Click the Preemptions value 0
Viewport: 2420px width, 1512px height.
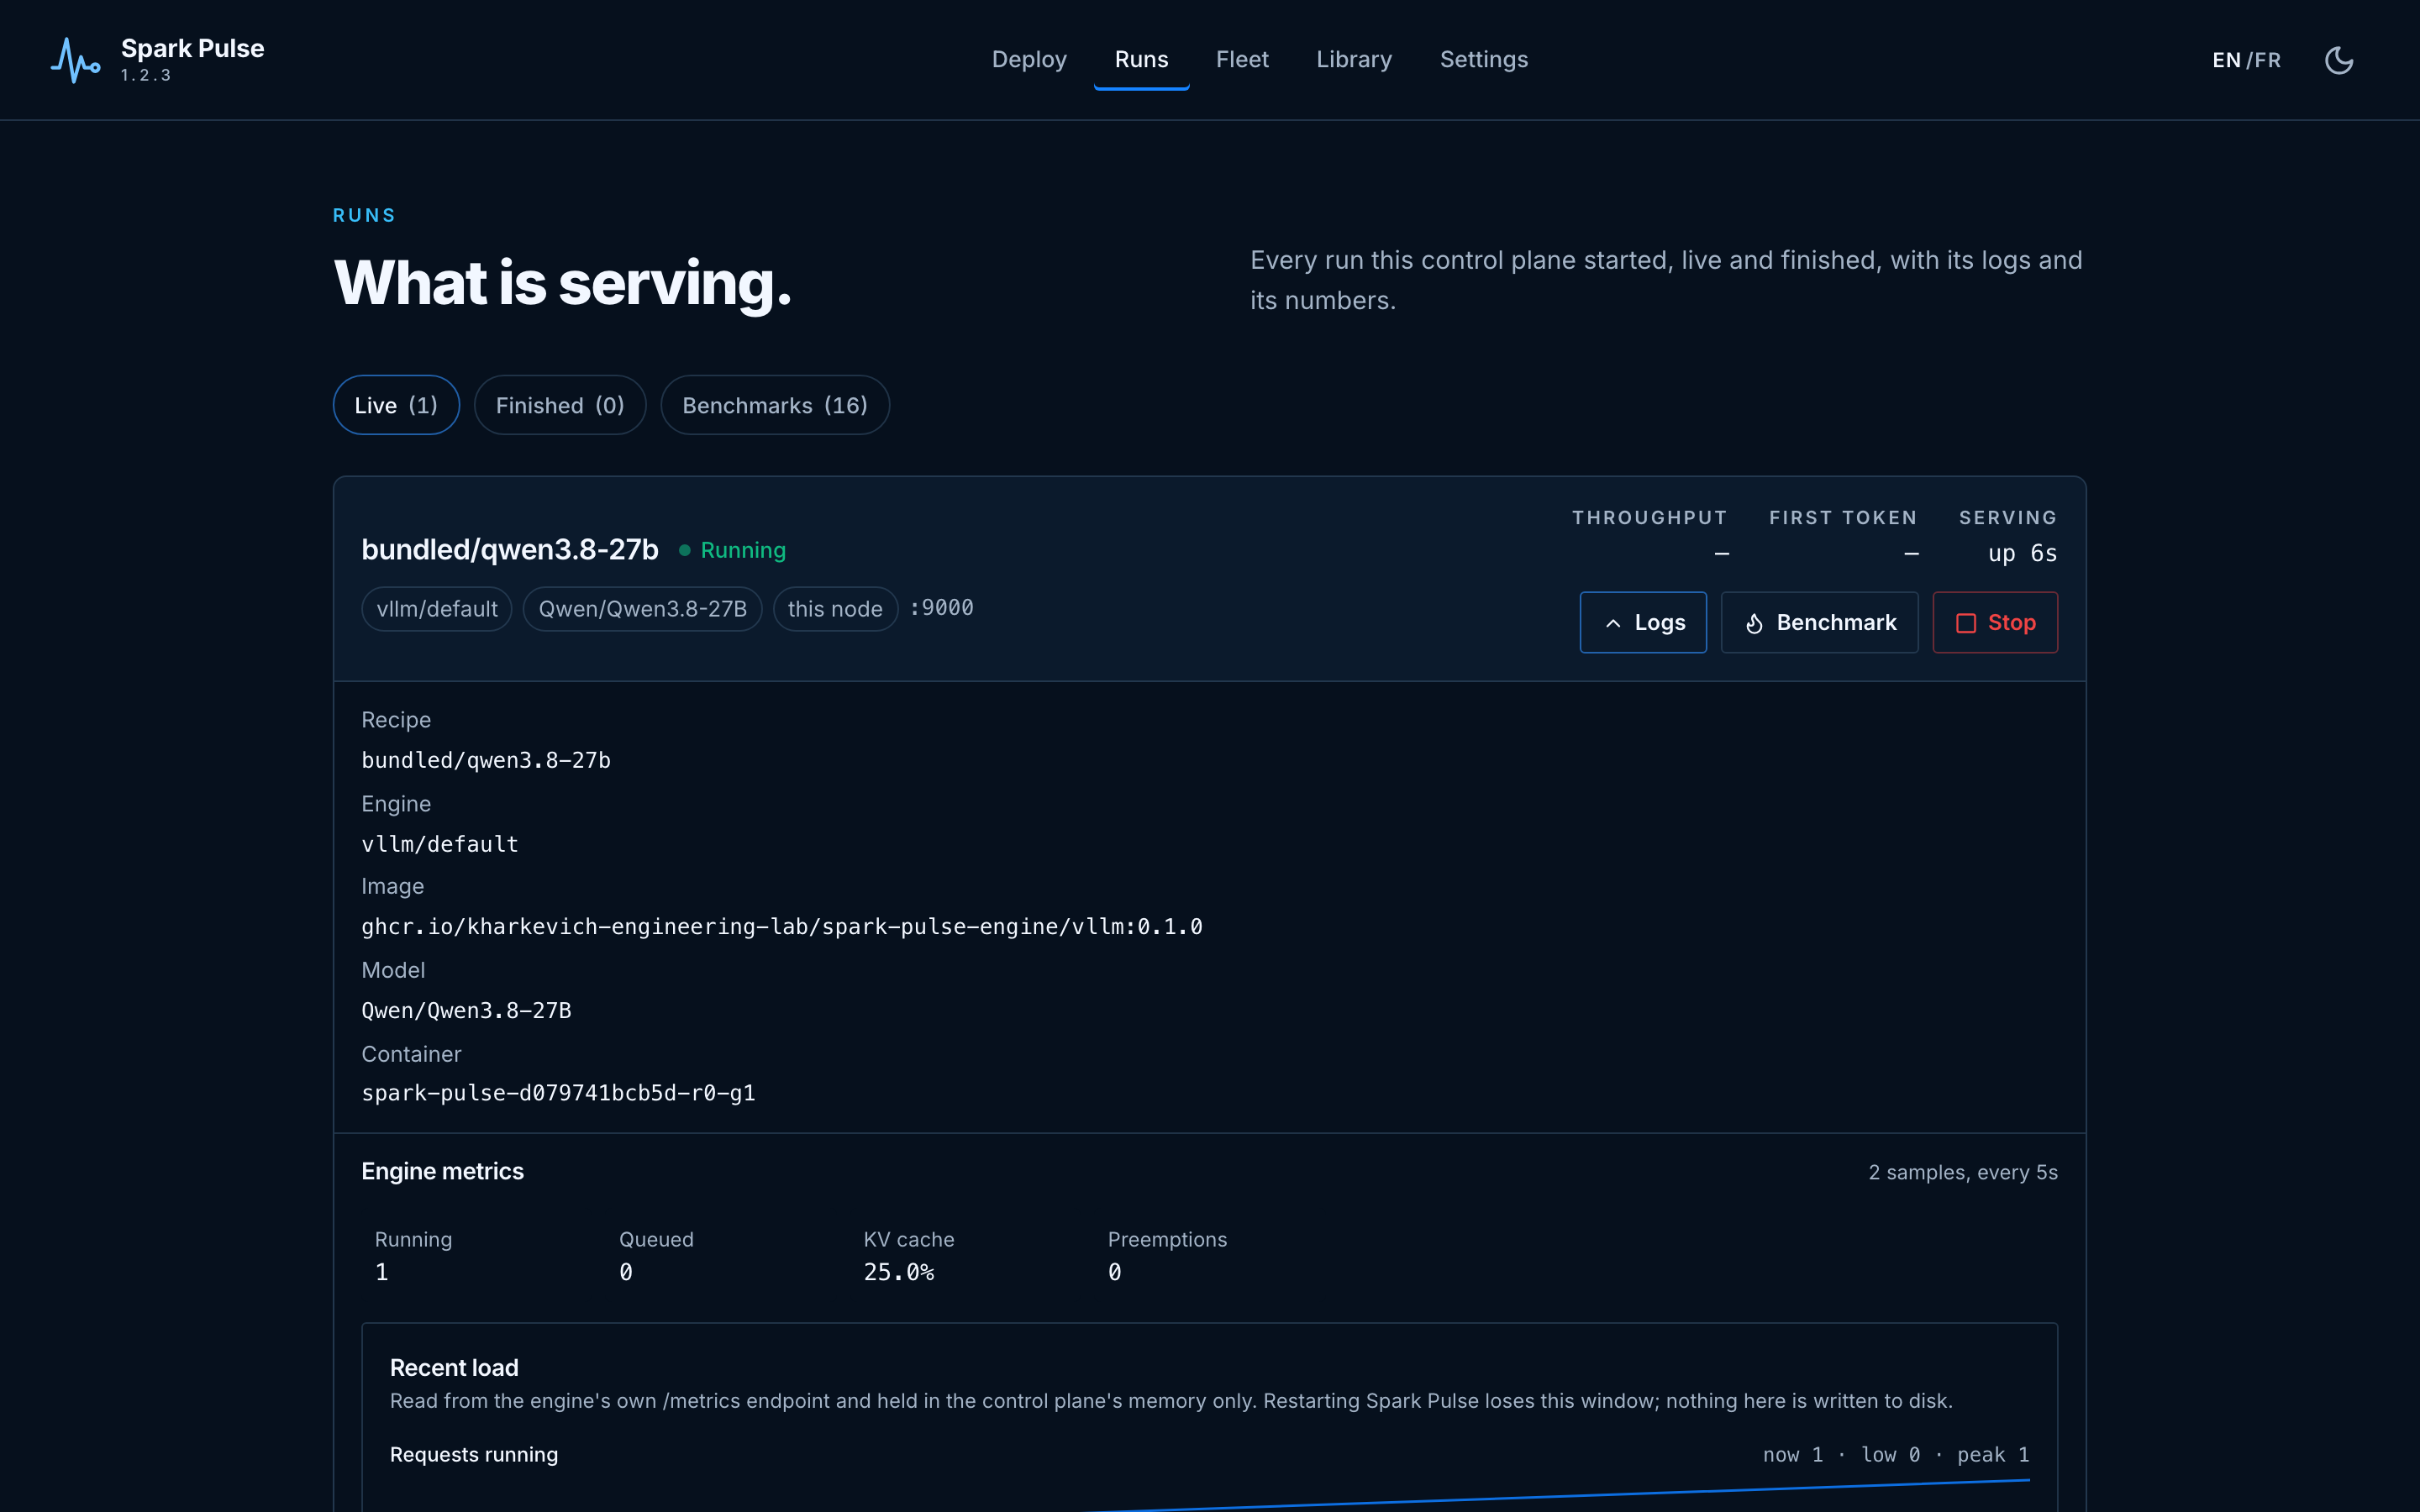click(x=1115, y=1272)
